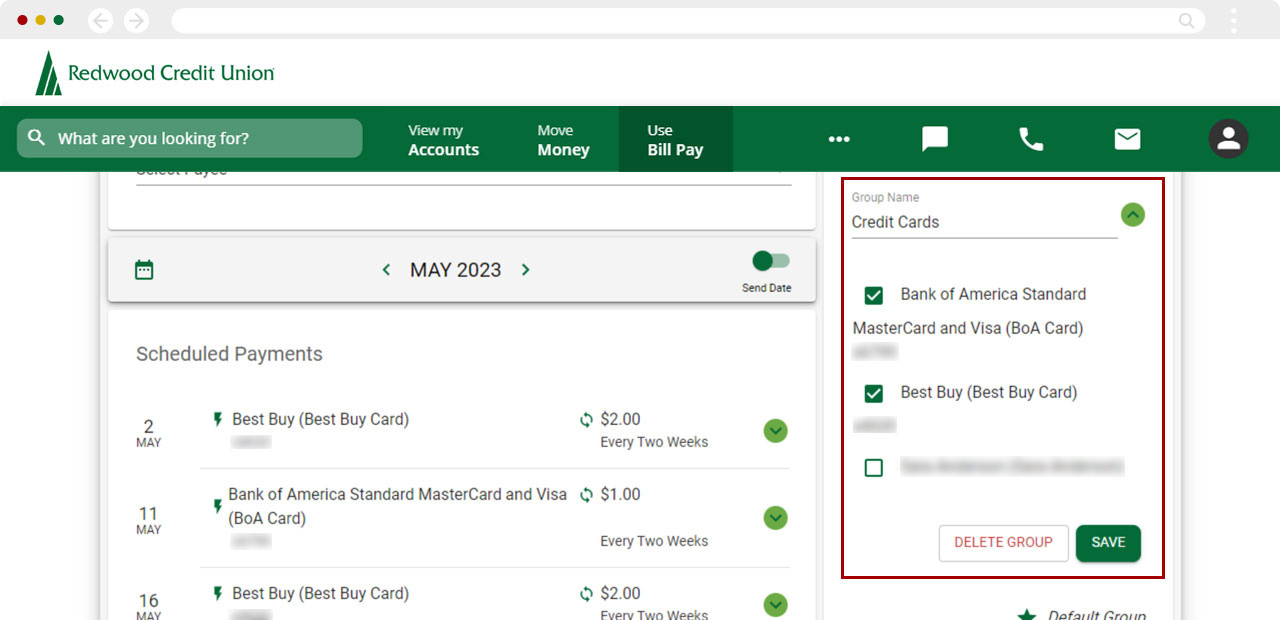This screenshot has height=620, width=1280.
Task: Uncheck the Best Buy Card checkbox
Action: pyautogui.click(x=874, y=393)
